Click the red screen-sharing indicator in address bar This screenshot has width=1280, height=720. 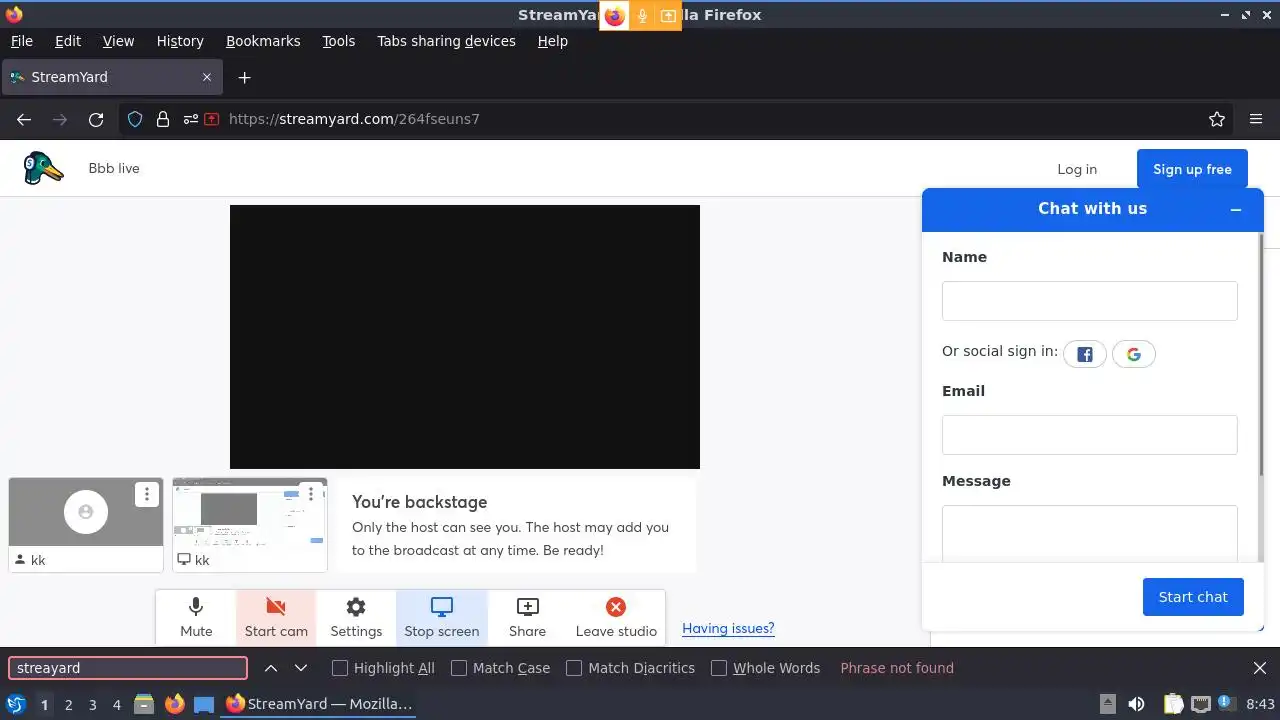click(212, 119)
